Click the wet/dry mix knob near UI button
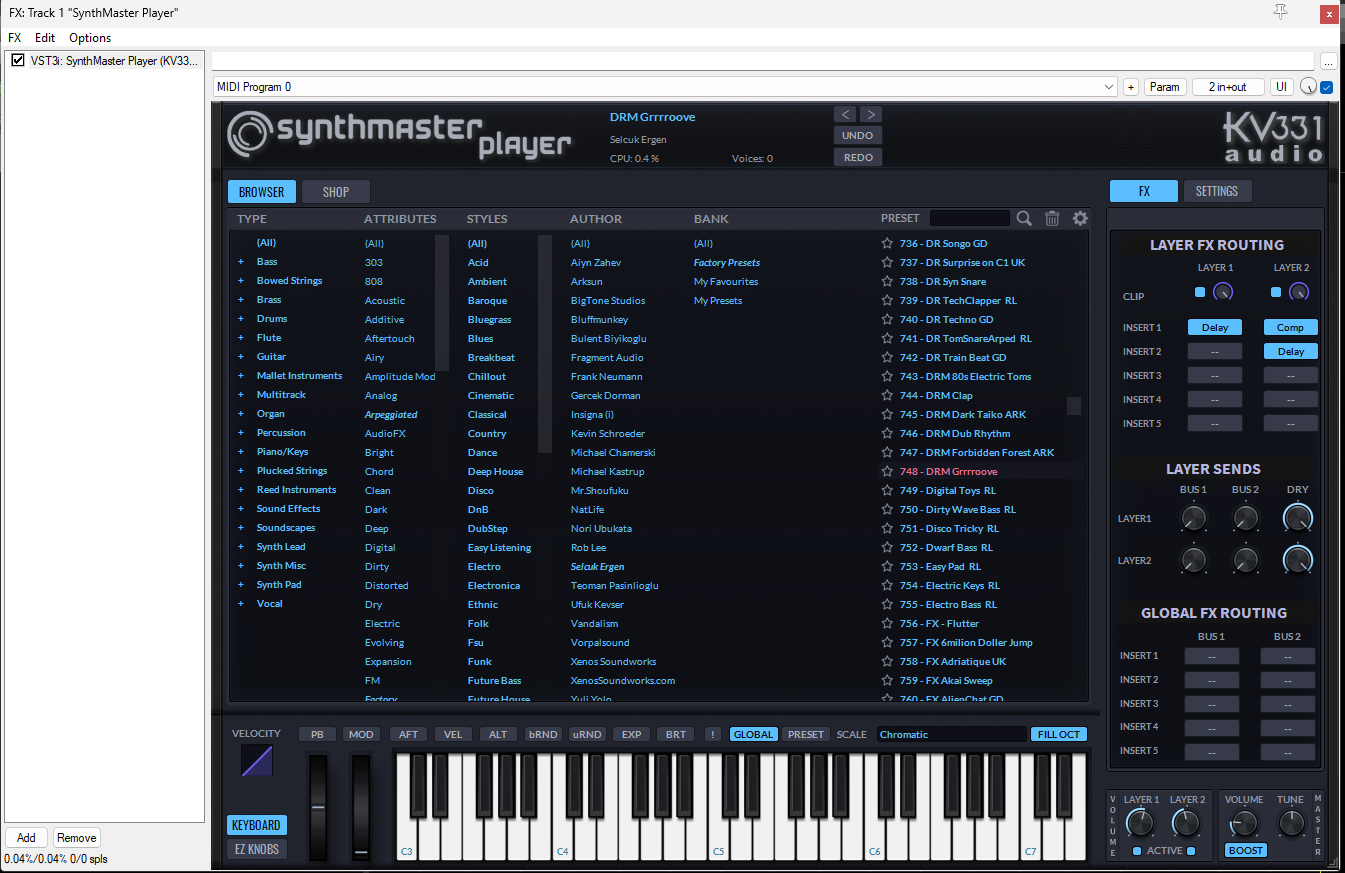The width and height of the screenshot is (1345, 873). 1308,87
